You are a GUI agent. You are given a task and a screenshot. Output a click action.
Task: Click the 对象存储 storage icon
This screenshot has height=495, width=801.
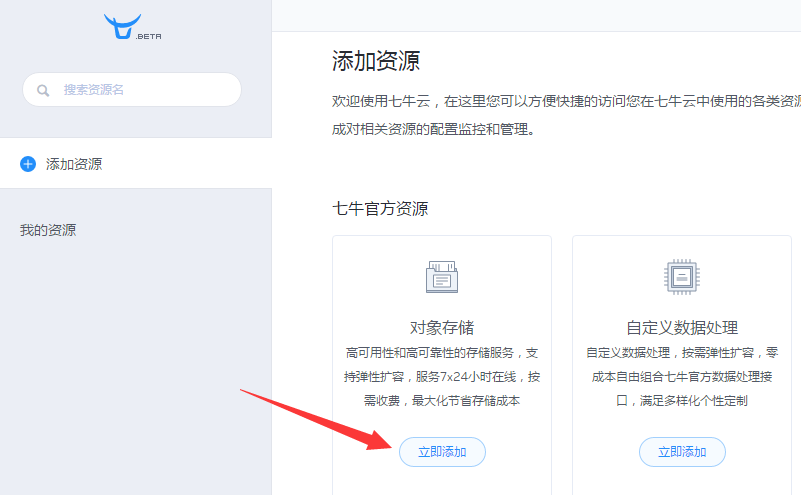[442, 277]
